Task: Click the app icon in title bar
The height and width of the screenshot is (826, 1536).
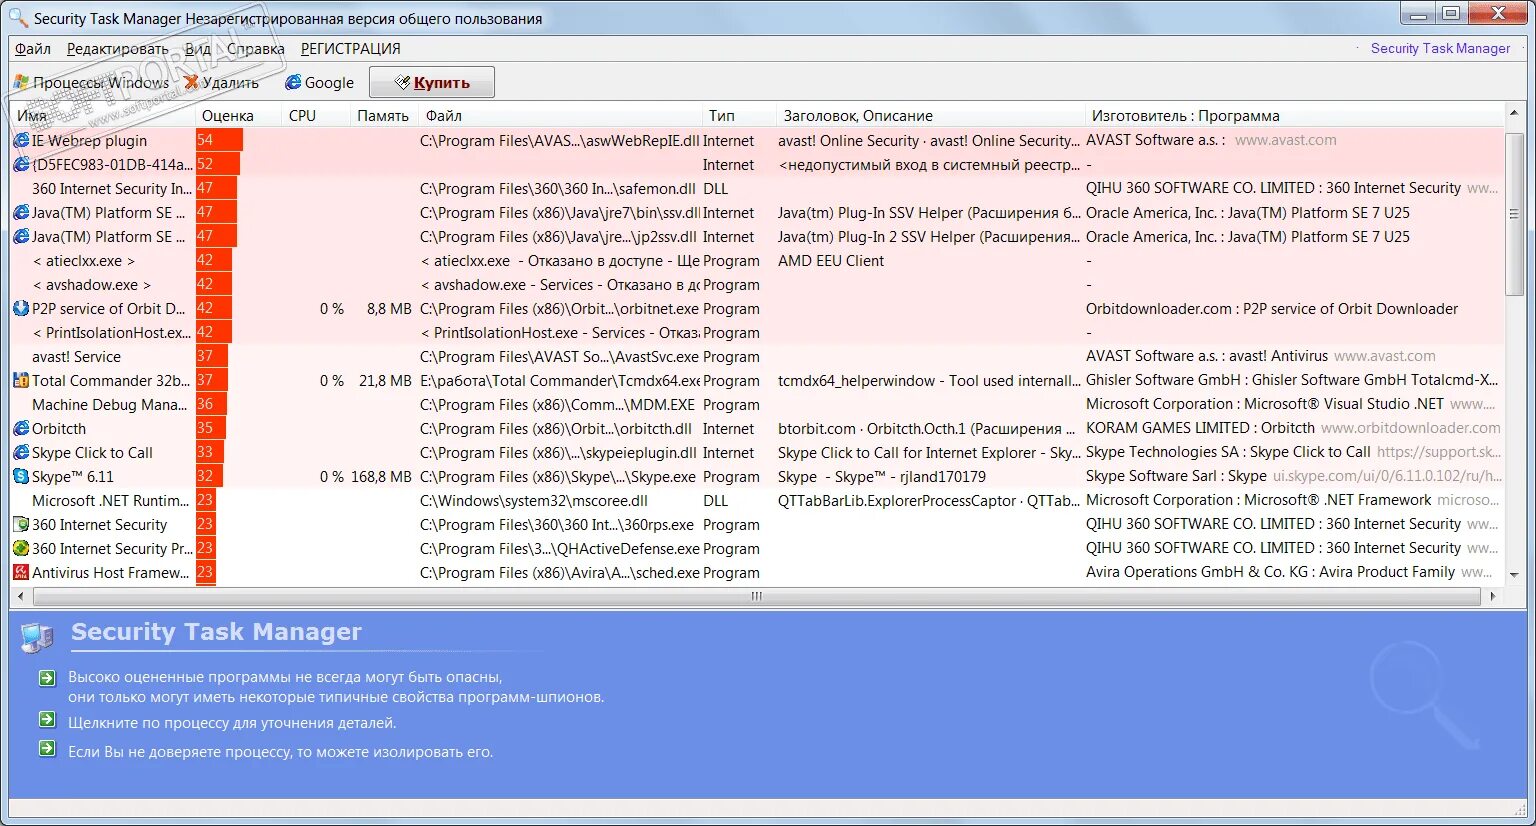Action: click(18, 18)
